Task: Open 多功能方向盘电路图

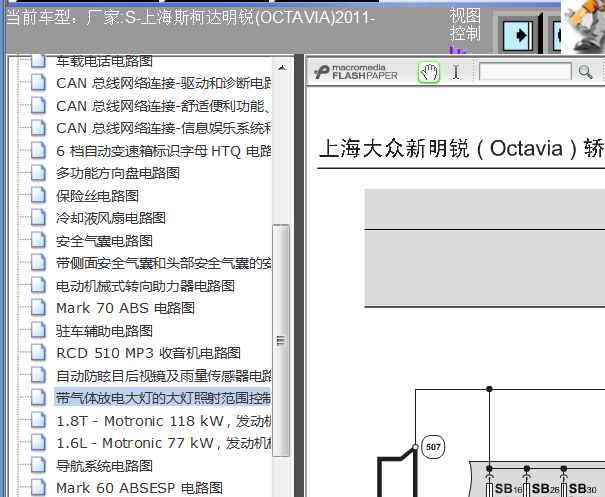Action: point(118,173)
